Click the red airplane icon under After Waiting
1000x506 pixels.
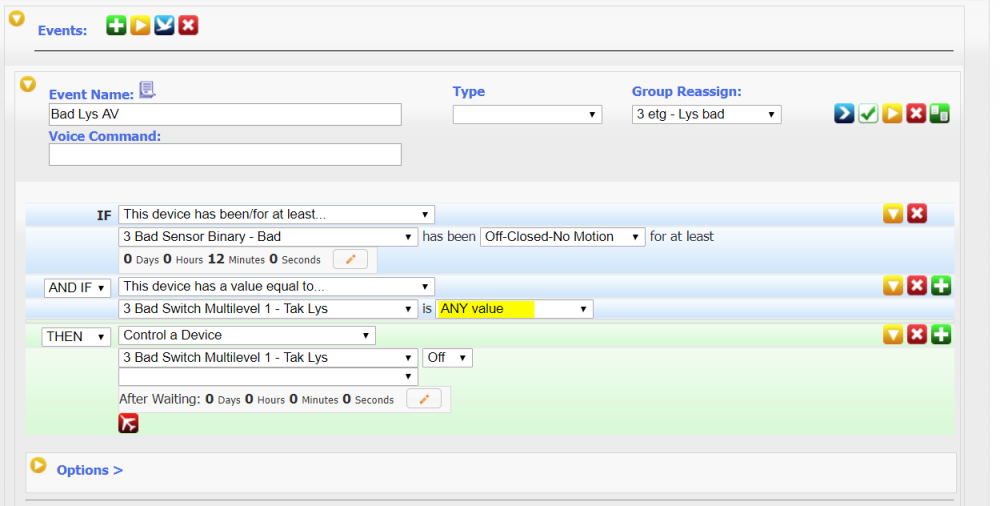click(128, 423)
